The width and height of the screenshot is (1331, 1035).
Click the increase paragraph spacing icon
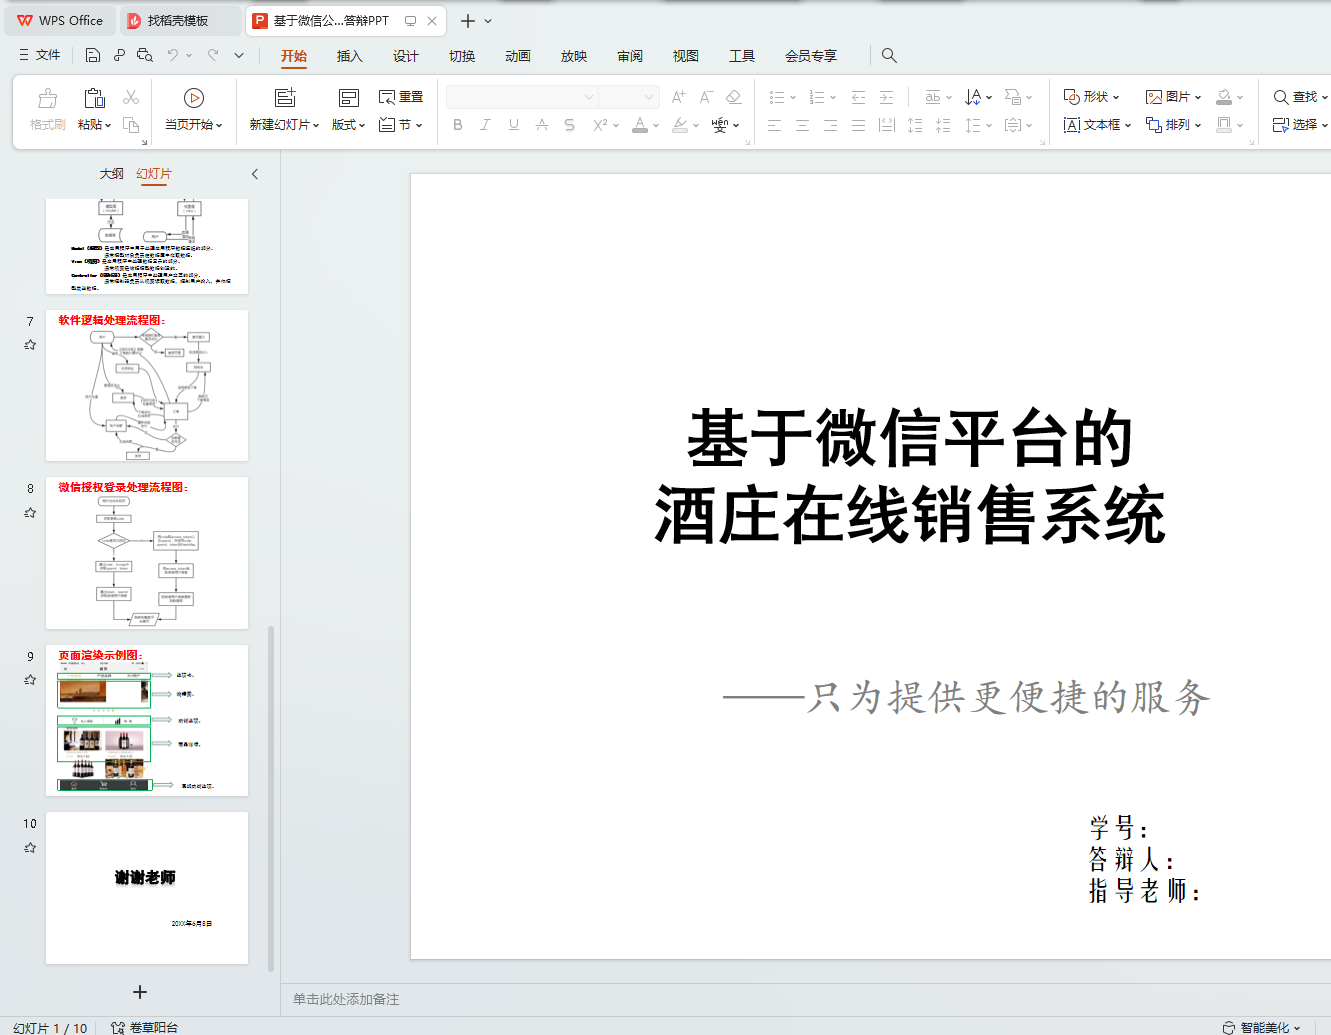point(915,125)
